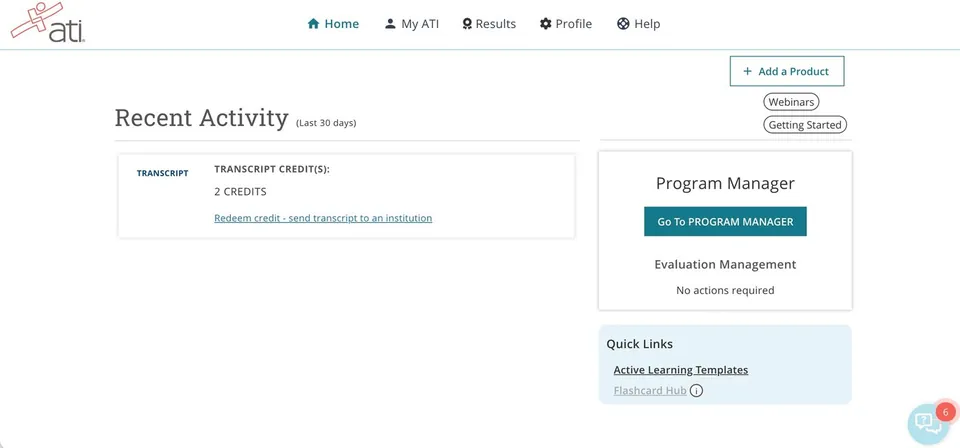Open the Profile tab

point(566,24)
